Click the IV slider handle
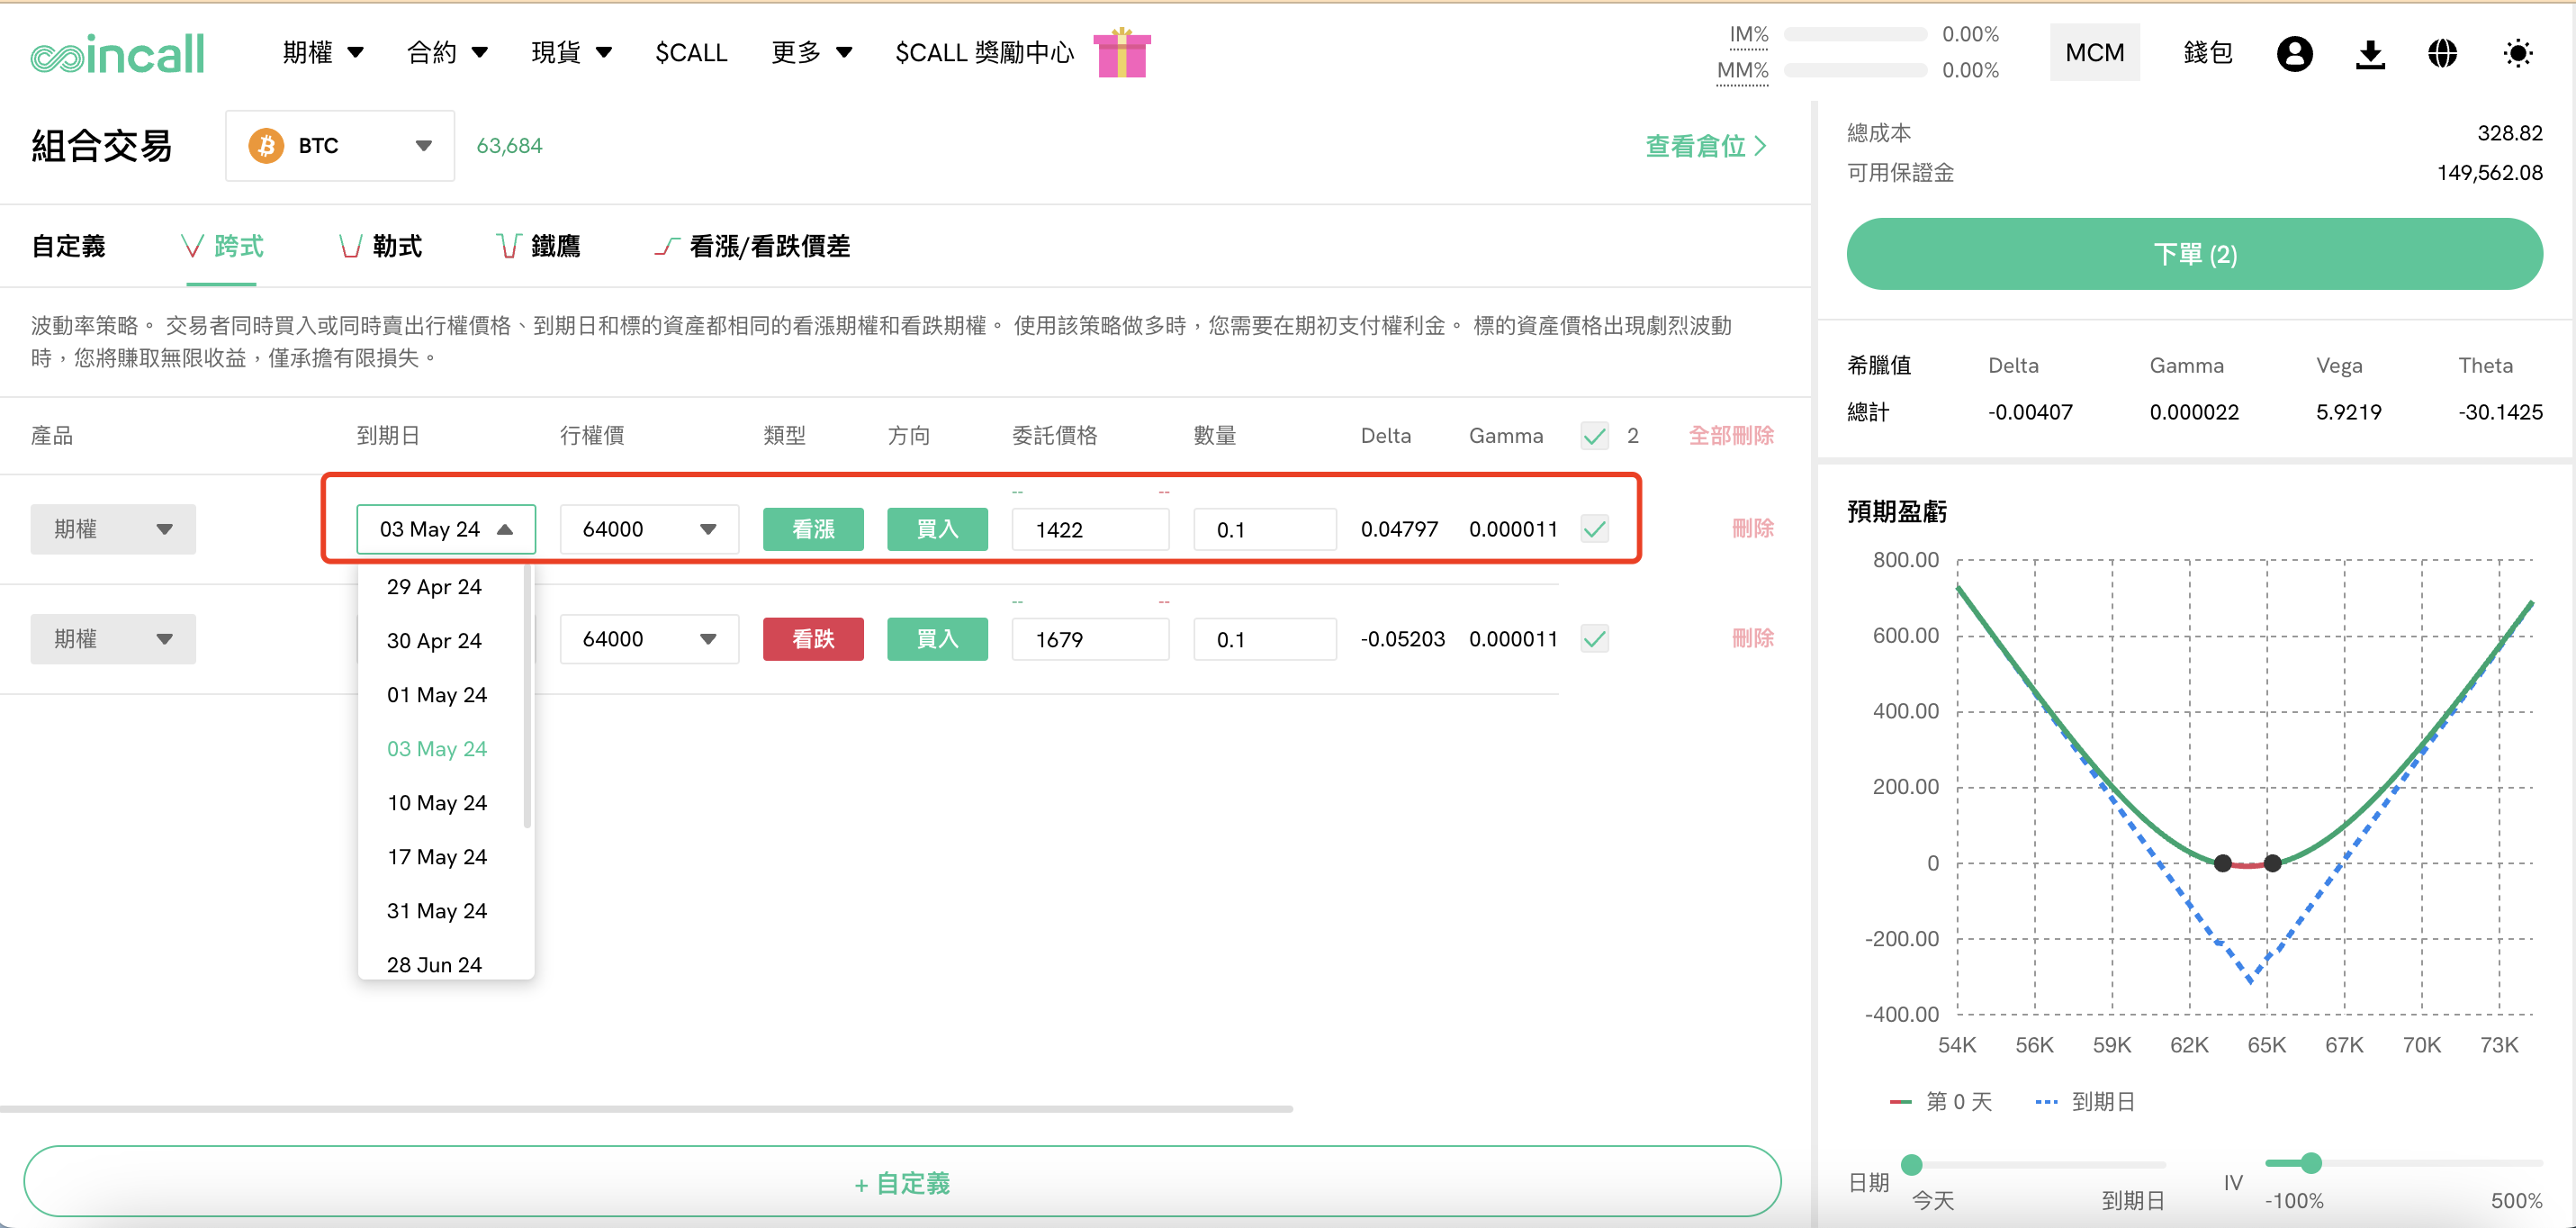The height and width of the screenshot is (1228, 2576). (2310, 1163)
